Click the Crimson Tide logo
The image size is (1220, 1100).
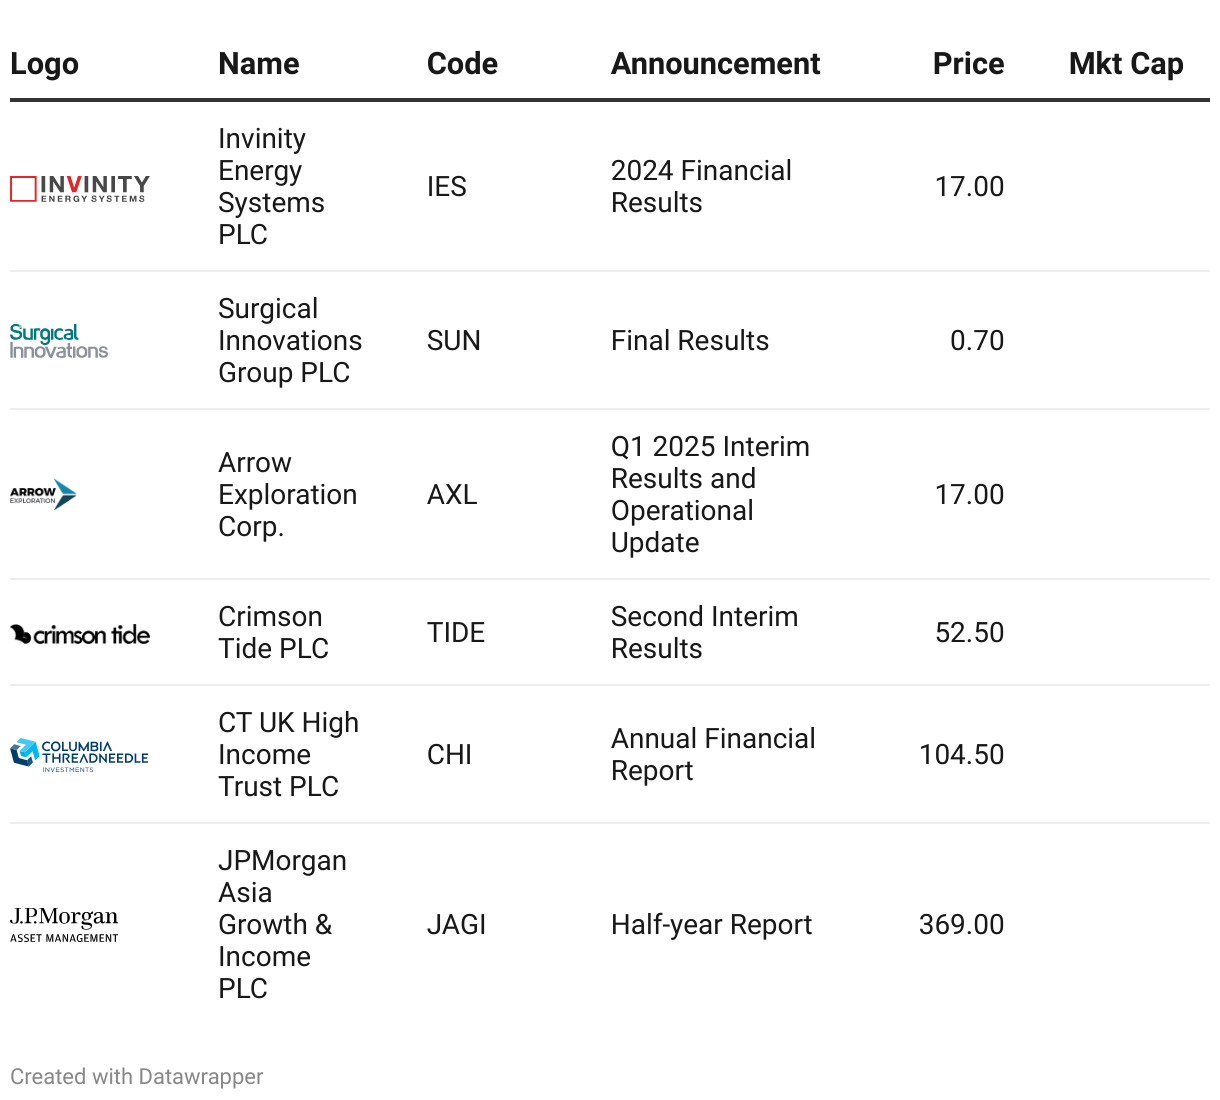point(80,634)
